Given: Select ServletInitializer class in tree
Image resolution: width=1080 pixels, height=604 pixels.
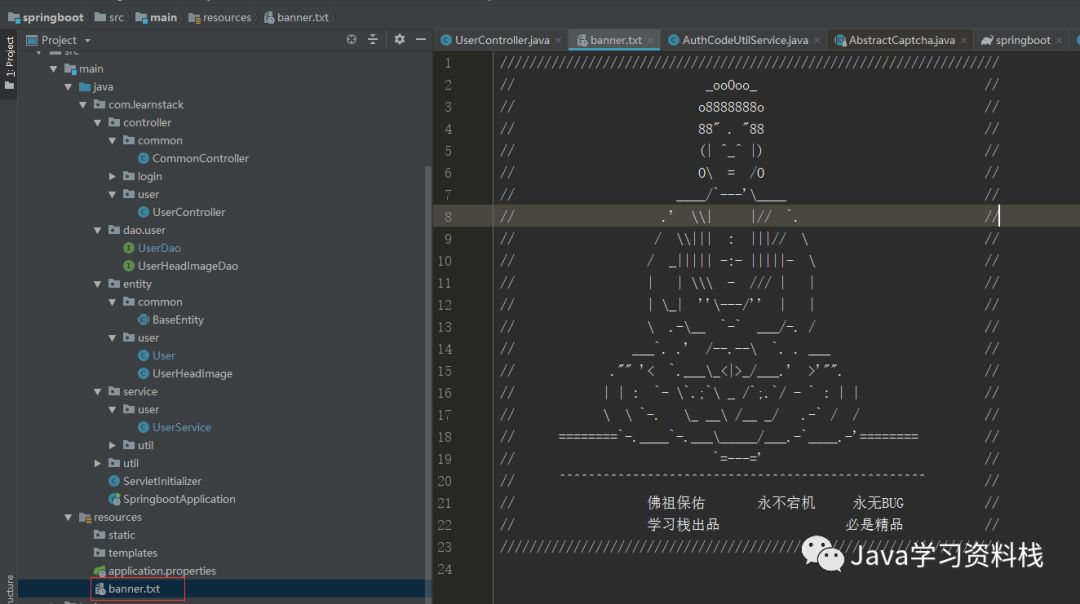Looking at the screenshot, I should coord(162,481).
